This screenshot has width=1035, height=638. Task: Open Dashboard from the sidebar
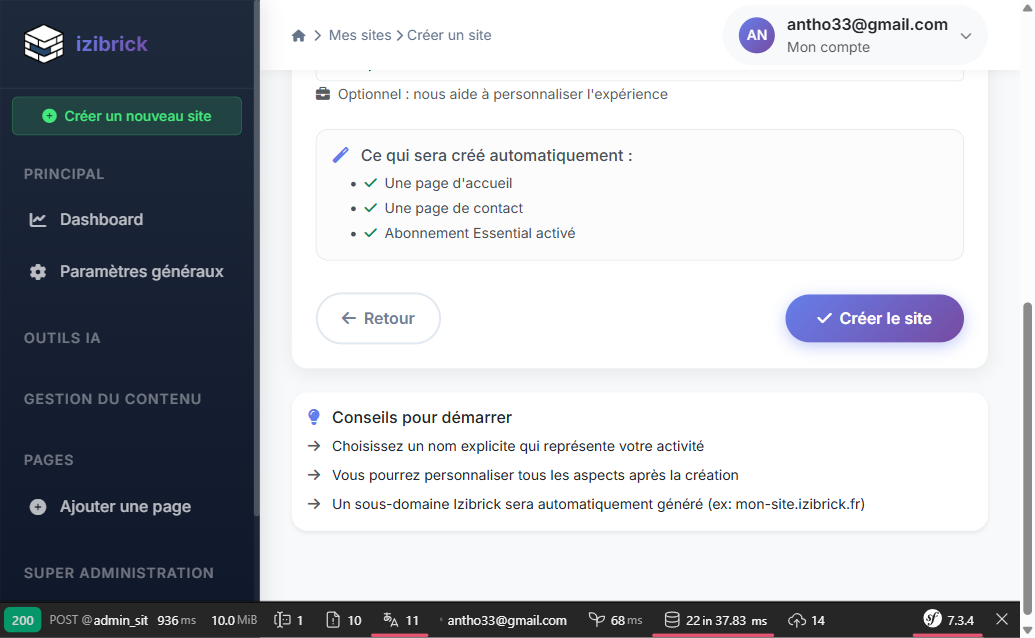point(100,220)
